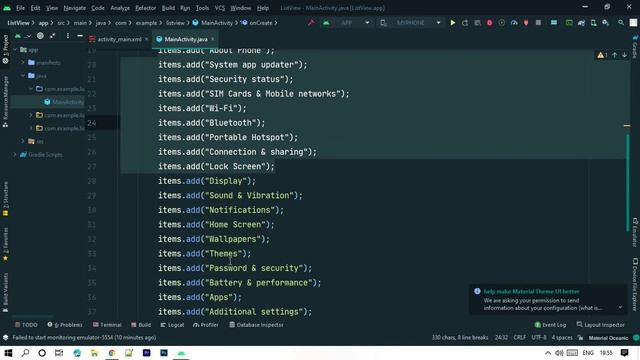640x360 pixels.
Task: Open the Android Studio icon in the taskbar
Action: click(x=181, y=353)
